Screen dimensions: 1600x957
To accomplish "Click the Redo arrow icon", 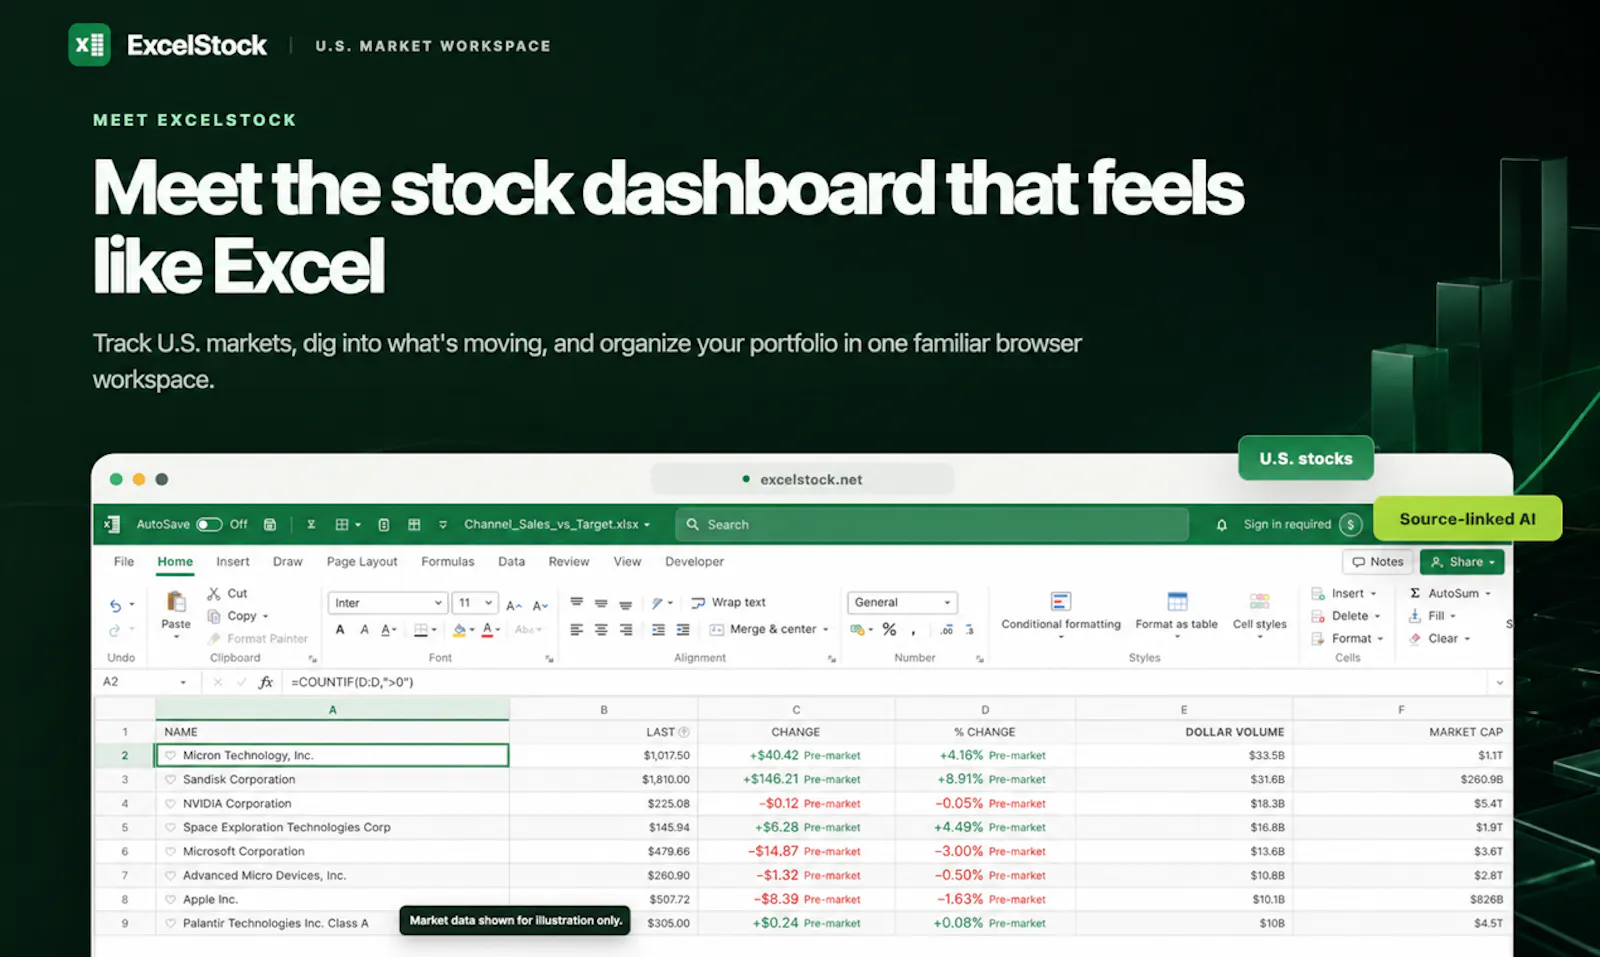I will pyautogui.click(x=115, y=630).
